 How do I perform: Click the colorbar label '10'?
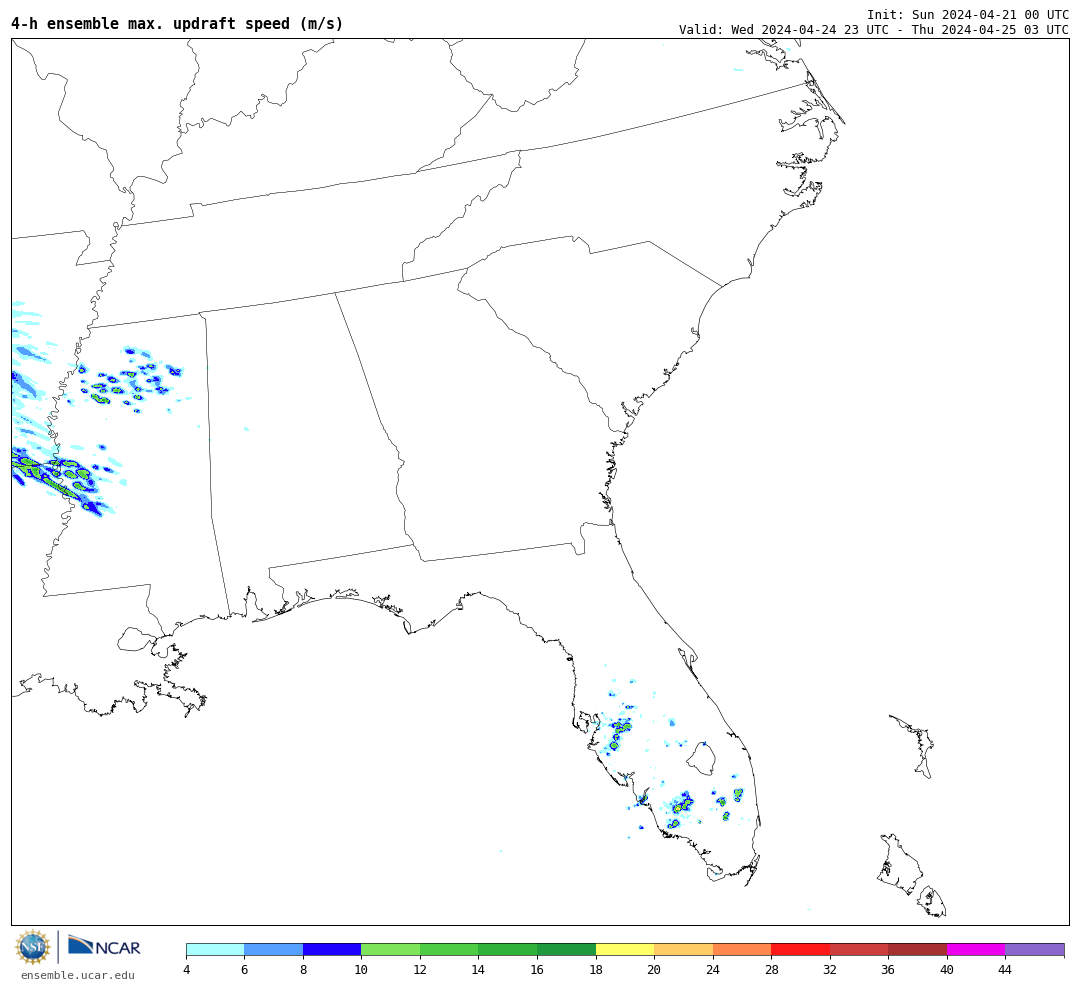pos(361,969)
